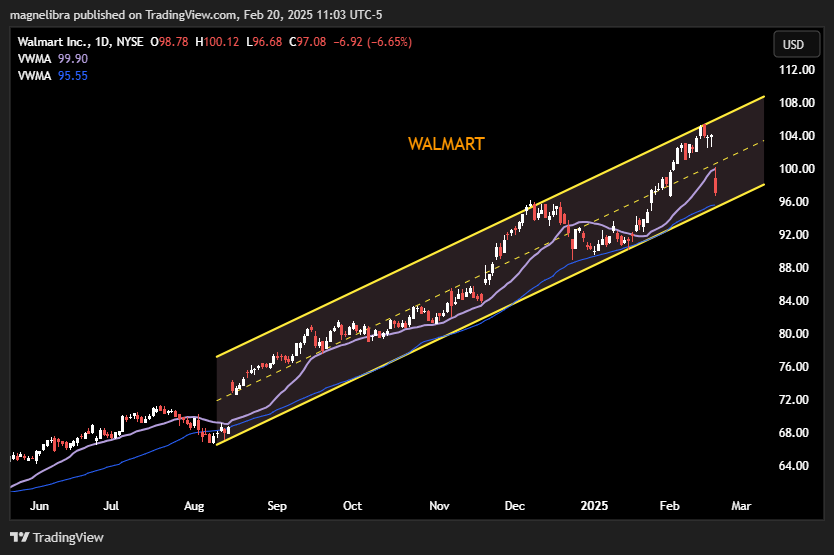The width and height of the screenshot is (834, 555).
Task: Click the 64.00 price axis label
Action: [794, 466]
